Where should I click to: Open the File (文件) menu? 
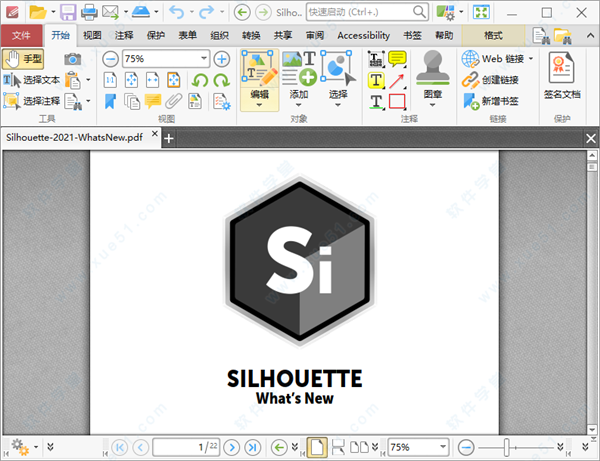(x=21, y=35)
